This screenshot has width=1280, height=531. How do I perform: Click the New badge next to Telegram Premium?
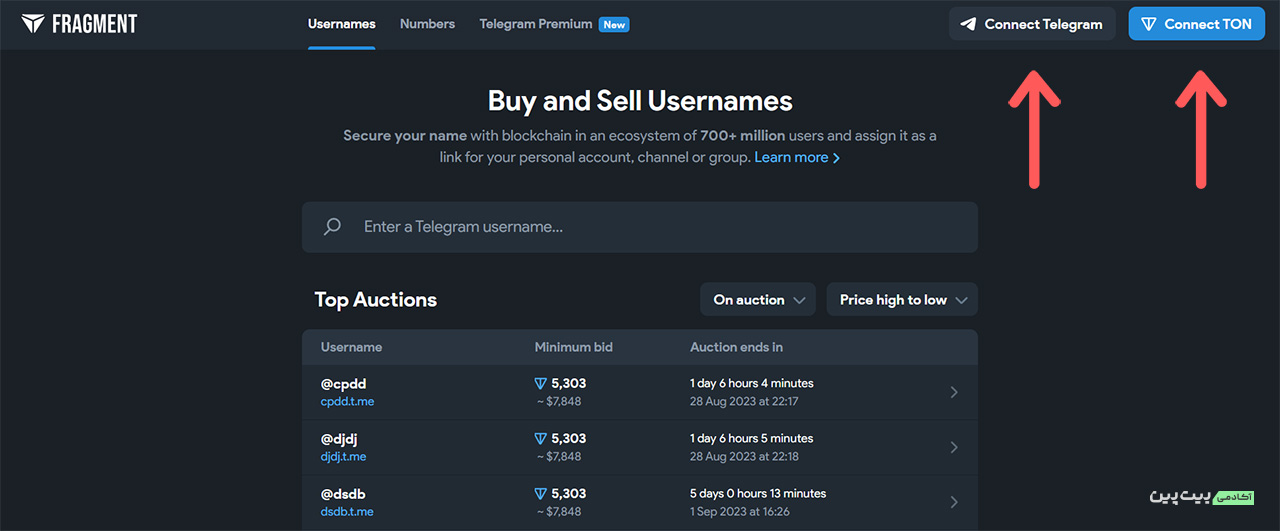tap(614, 24)
